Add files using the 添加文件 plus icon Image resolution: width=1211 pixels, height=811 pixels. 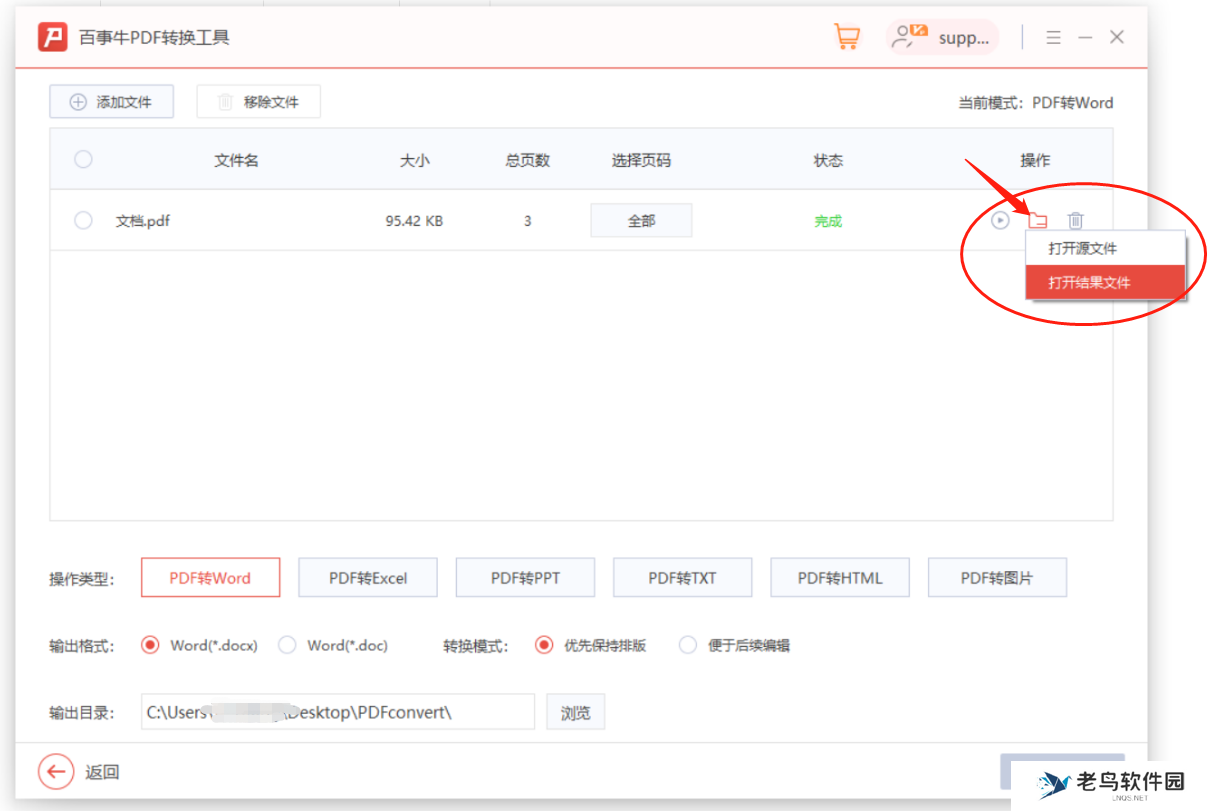tap(111, 101)
